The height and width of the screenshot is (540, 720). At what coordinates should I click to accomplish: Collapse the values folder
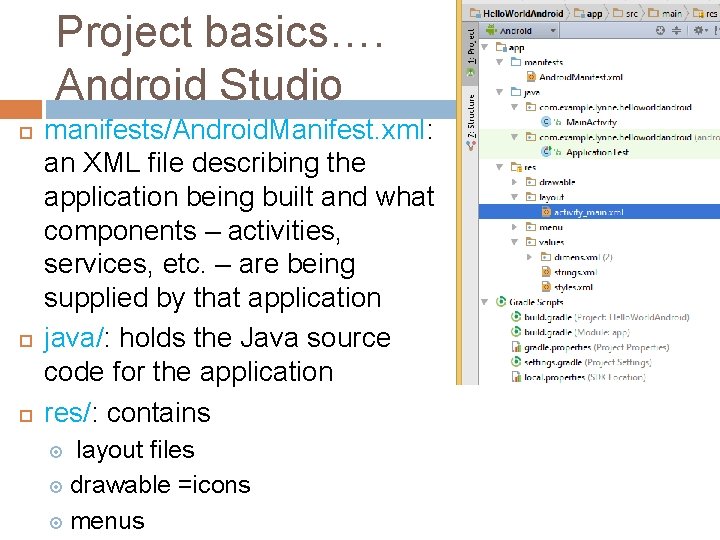click(515, 242)
